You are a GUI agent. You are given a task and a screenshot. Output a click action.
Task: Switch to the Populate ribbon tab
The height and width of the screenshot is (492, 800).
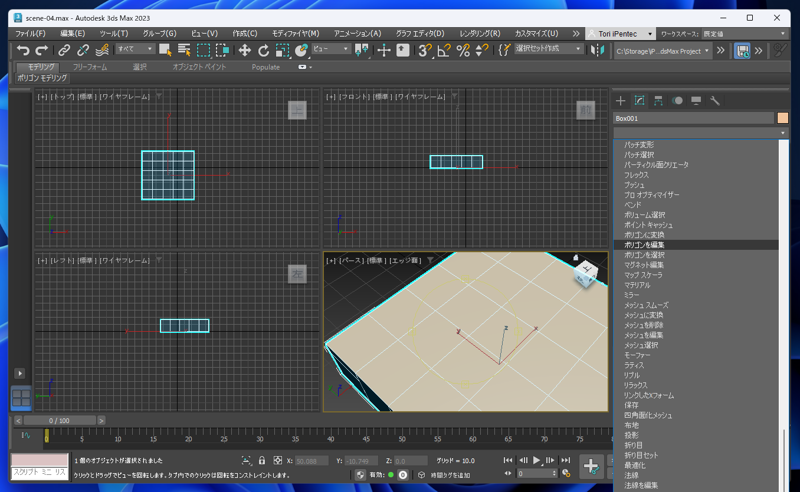[x=265, y=67]
